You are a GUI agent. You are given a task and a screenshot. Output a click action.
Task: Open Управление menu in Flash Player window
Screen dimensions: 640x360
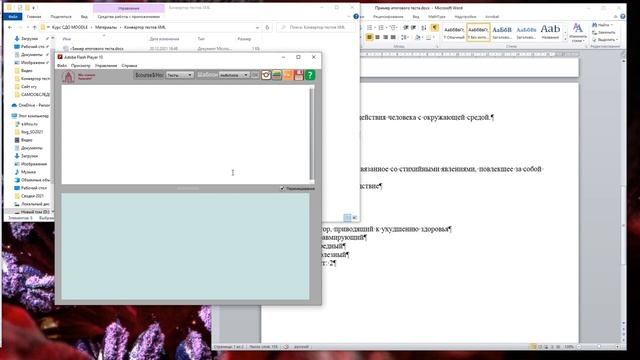(x=106, y=65)
